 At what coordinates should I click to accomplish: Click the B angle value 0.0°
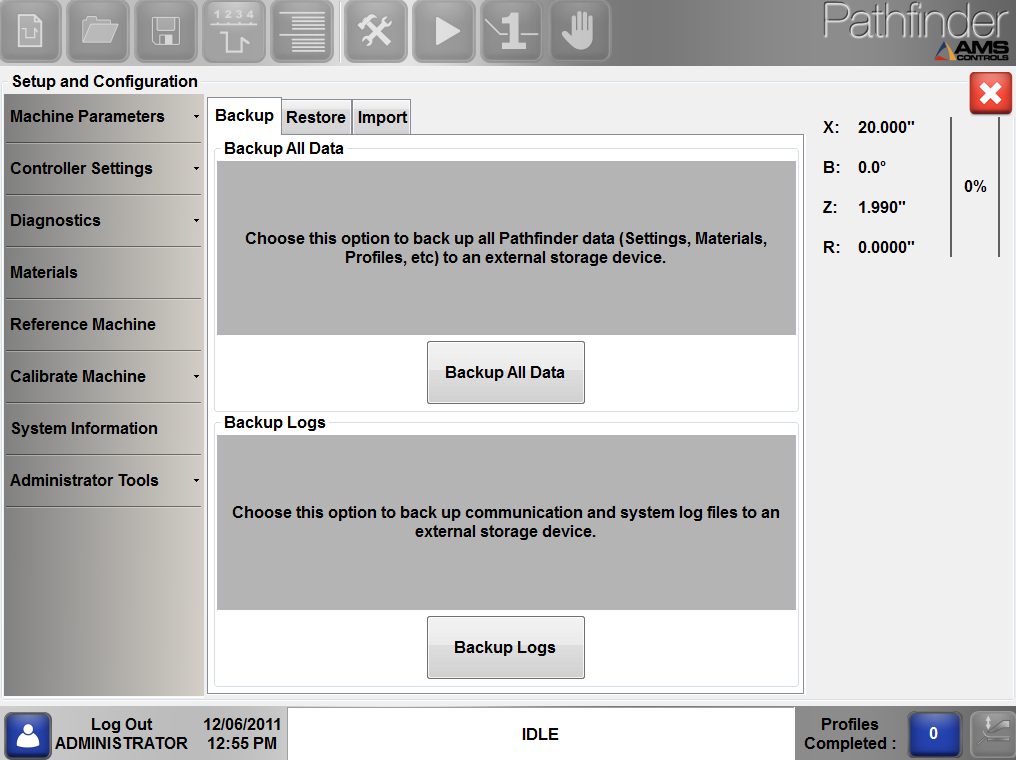tap(872, 167)
